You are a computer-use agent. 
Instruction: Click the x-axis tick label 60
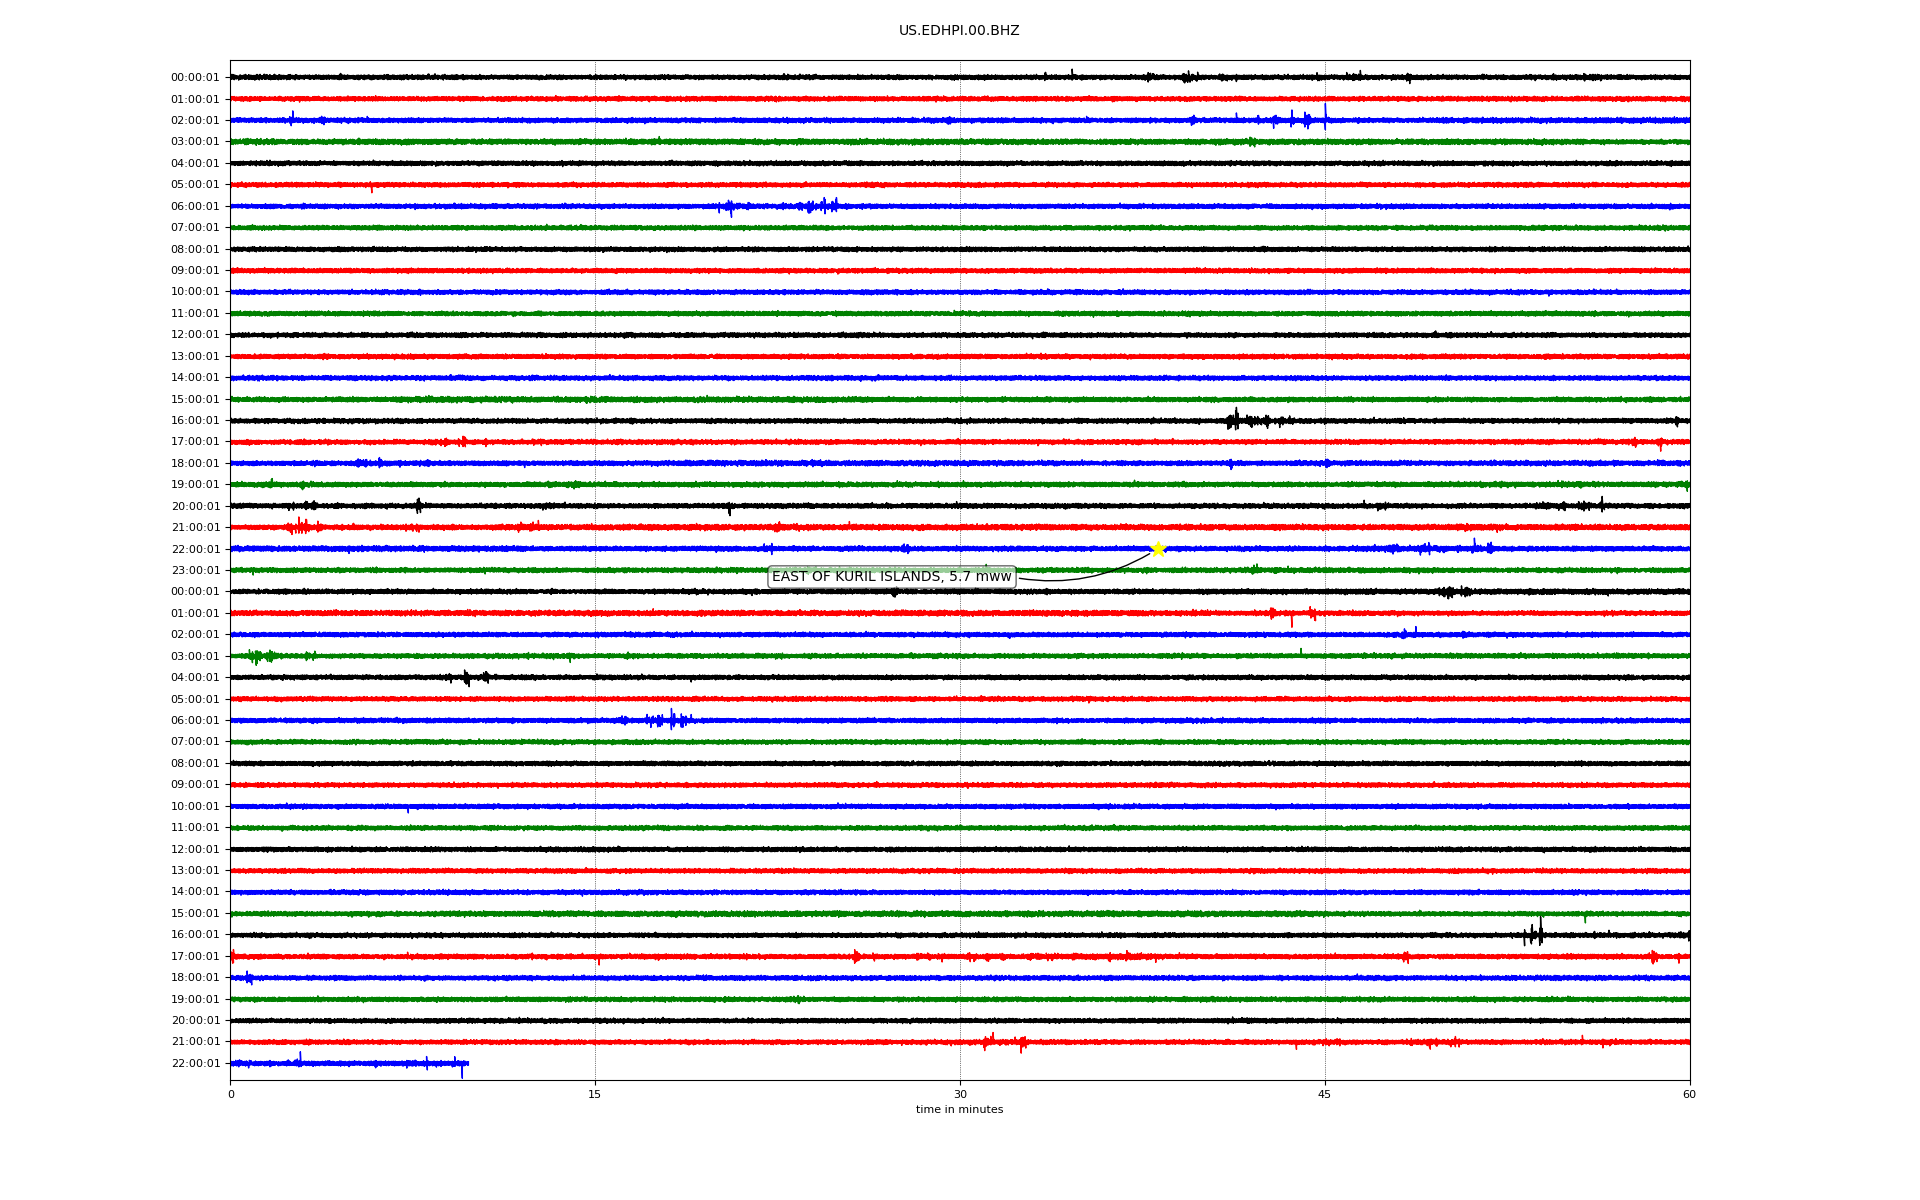click(1689, 1094)
